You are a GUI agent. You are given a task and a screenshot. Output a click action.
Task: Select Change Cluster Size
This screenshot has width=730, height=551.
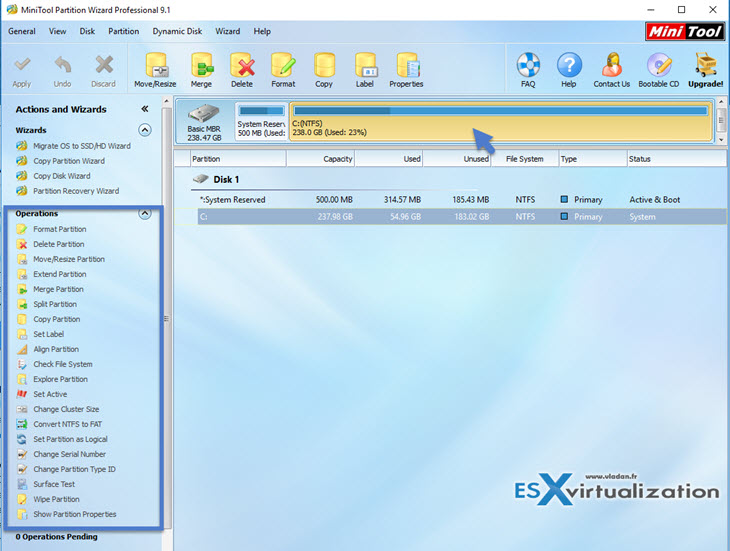click(58, 409)
